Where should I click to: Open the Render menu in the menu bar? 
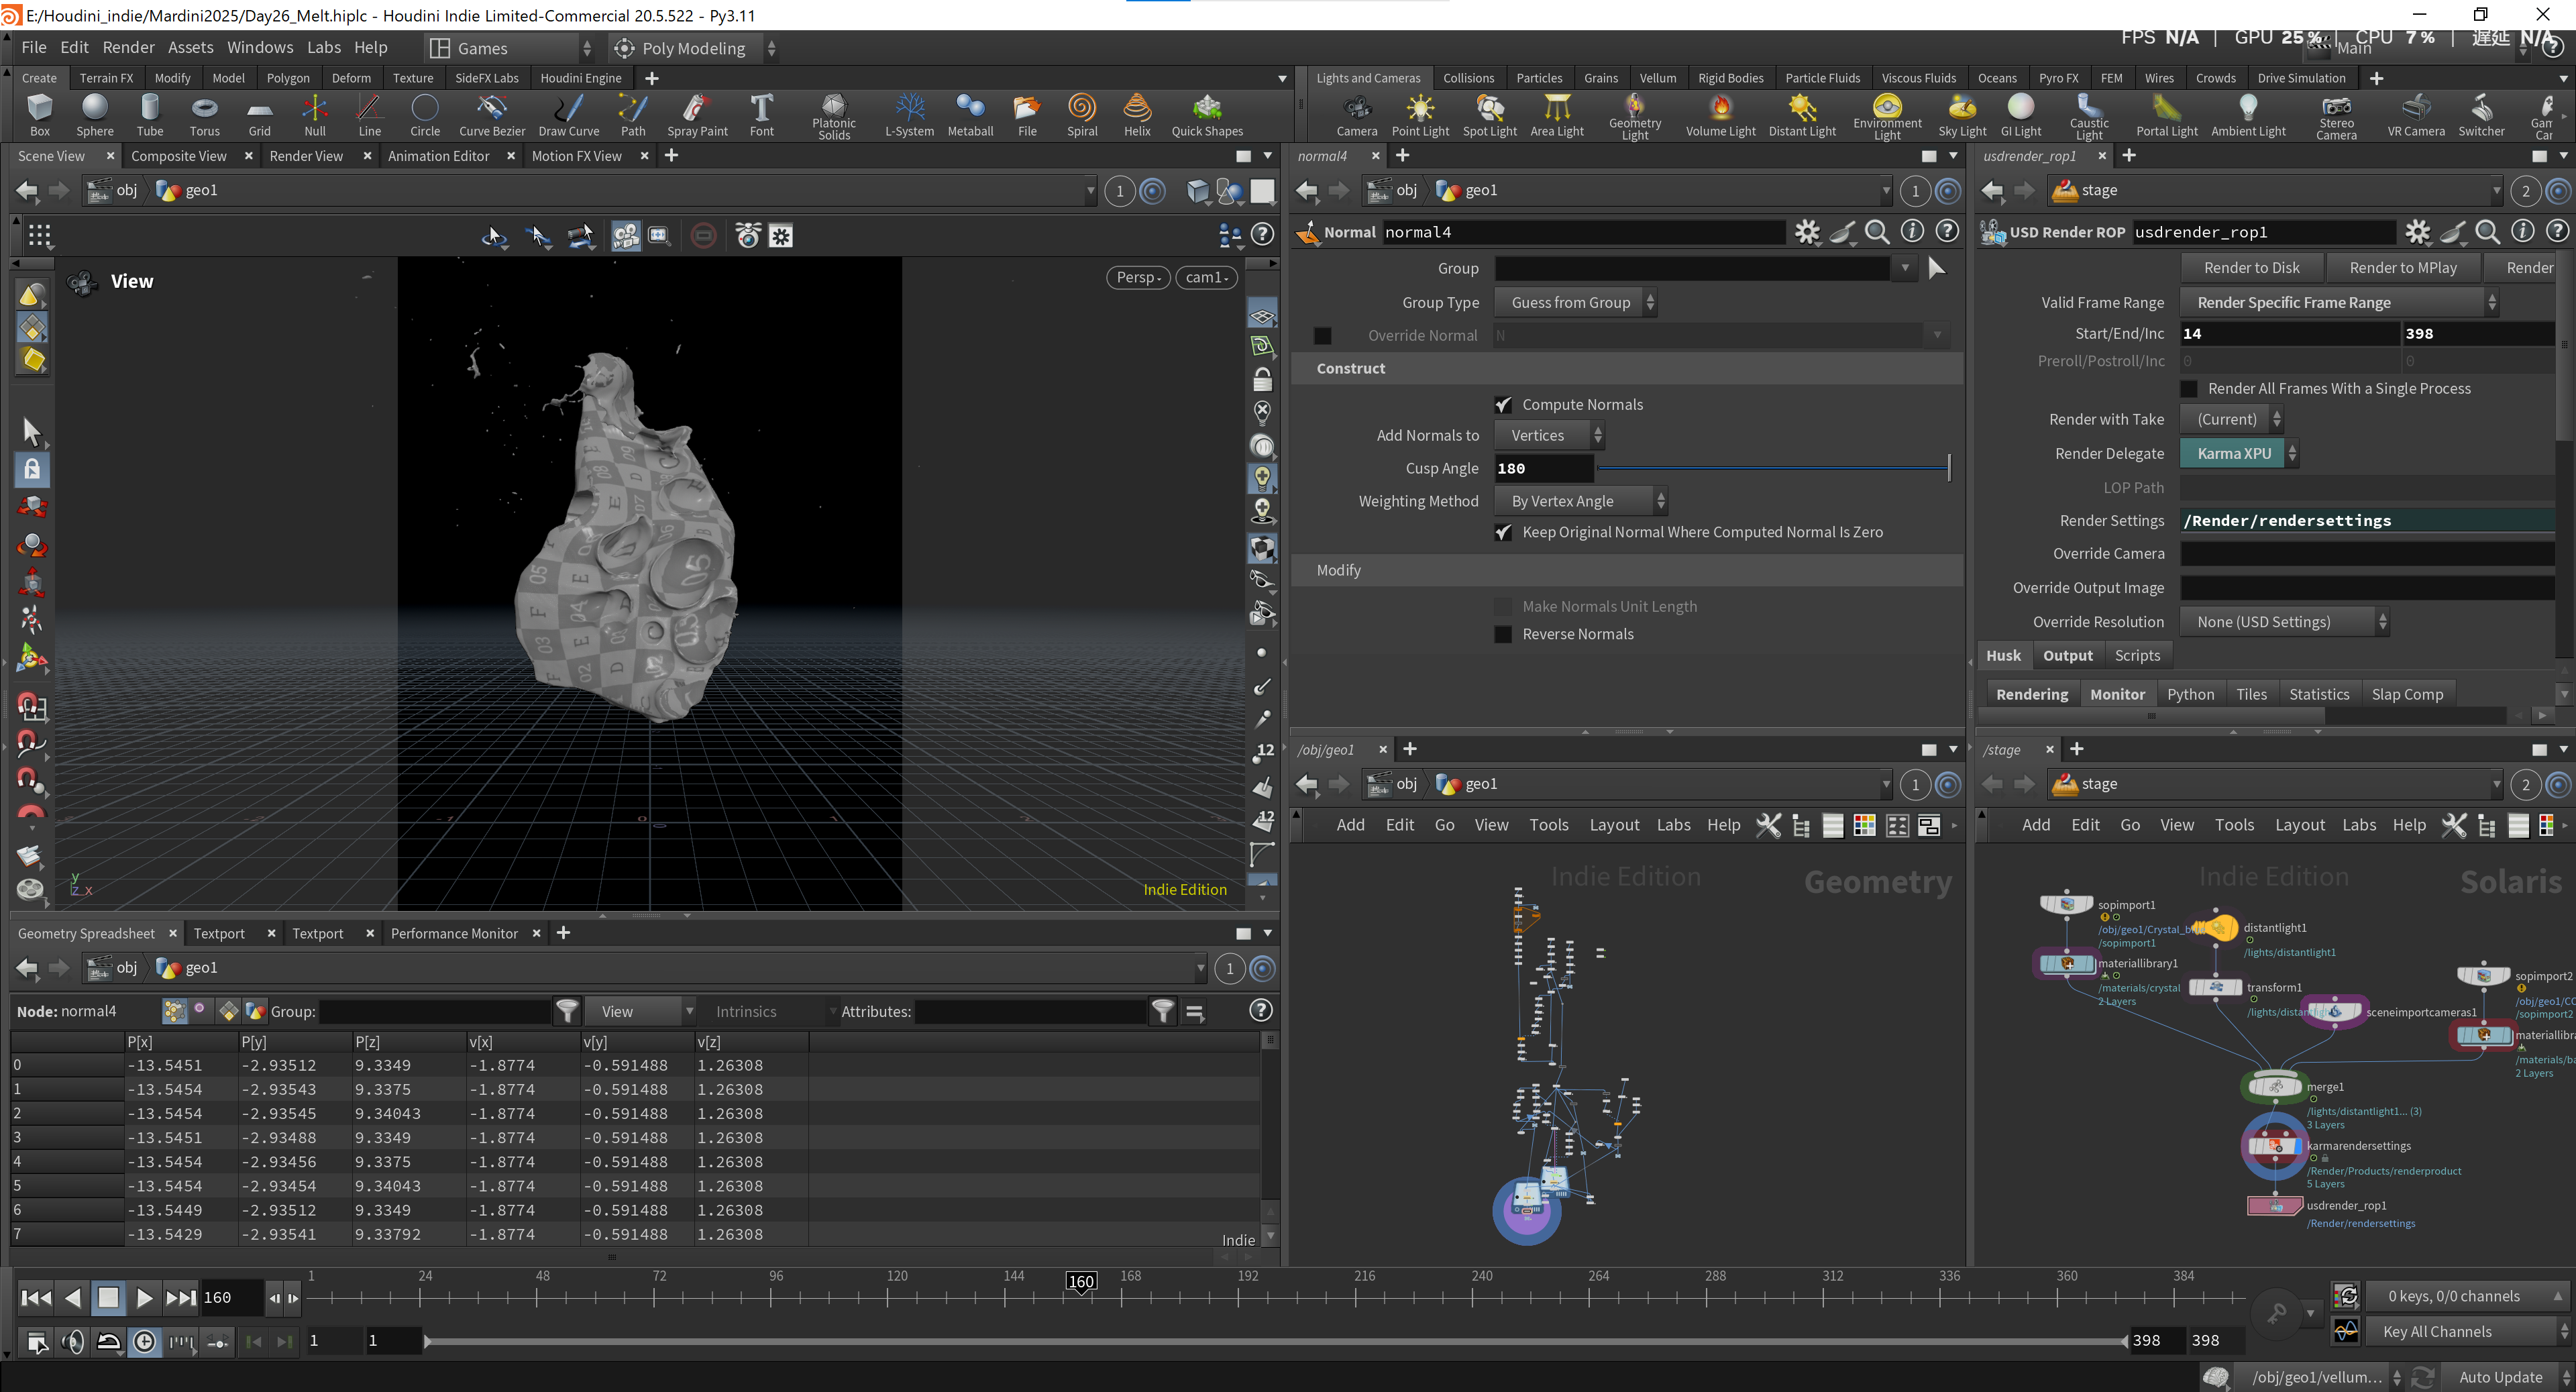coord(128,47)
